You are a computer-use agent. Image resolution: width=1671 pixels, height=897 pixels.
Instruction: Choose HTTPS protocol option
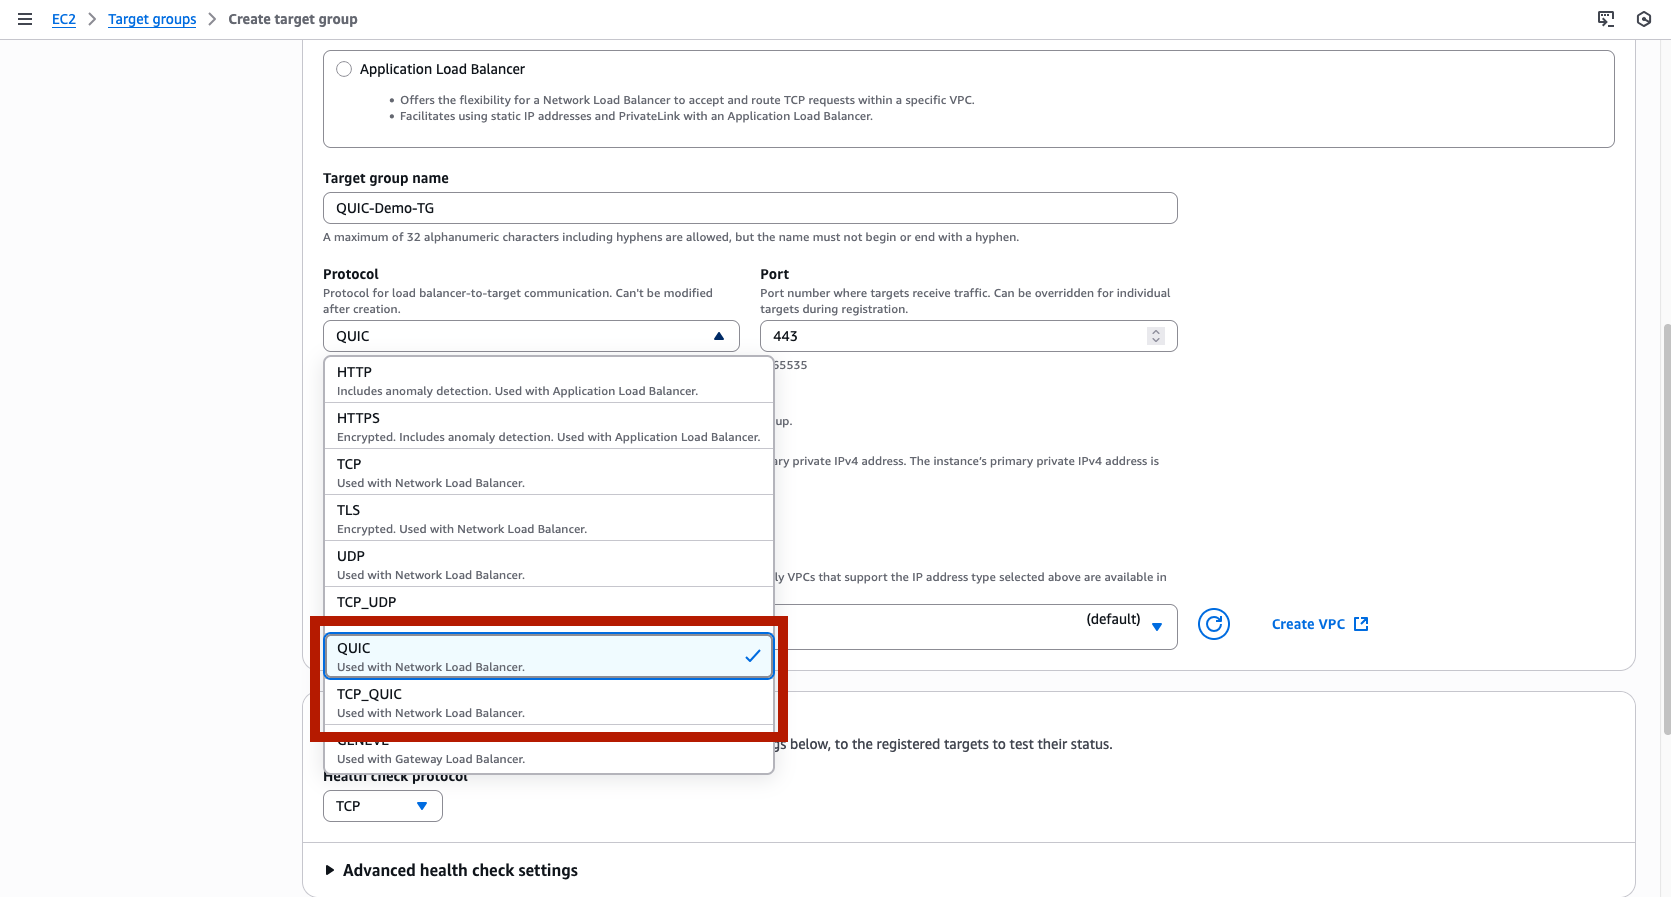[548, 426]
